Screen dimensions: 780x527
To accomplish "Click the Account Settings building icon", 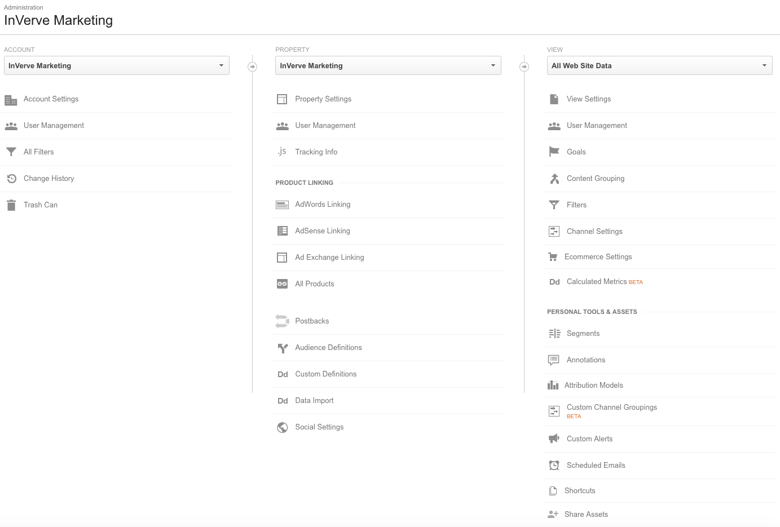I will click(x=11, y=100).
